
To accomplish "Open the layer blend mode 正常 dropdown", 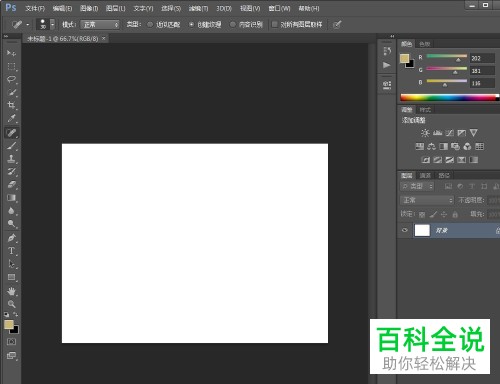I will 427,200.
